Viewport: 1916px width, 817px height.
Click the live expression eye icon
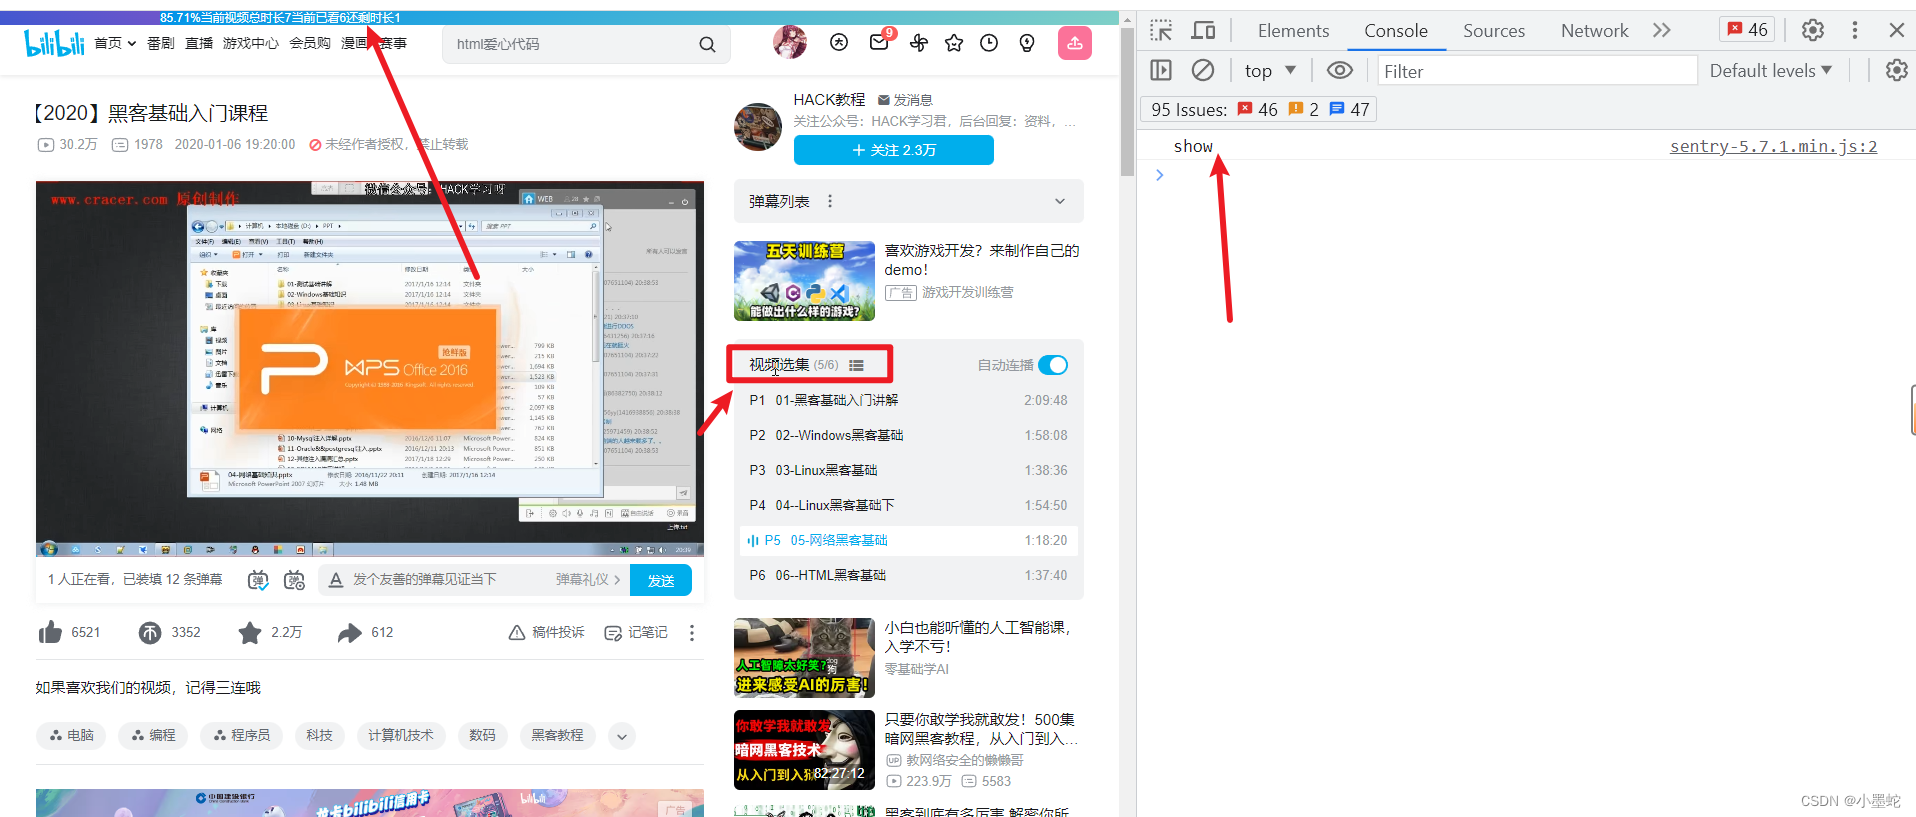pos(1339,70)
